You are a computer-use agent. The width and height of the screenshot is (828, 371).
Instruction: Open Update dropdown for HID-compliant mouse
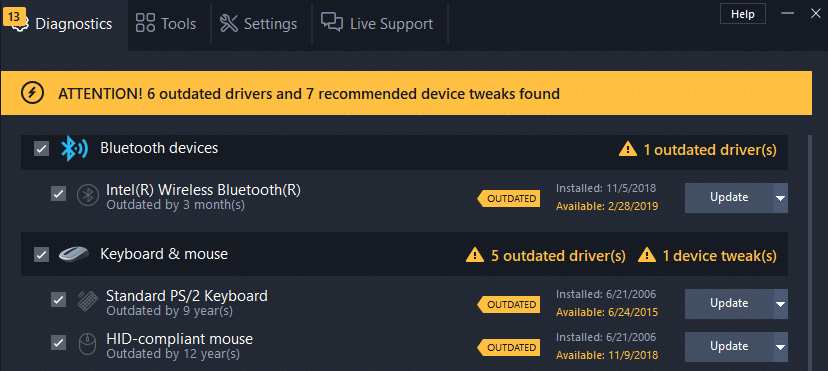coord(781,347)
